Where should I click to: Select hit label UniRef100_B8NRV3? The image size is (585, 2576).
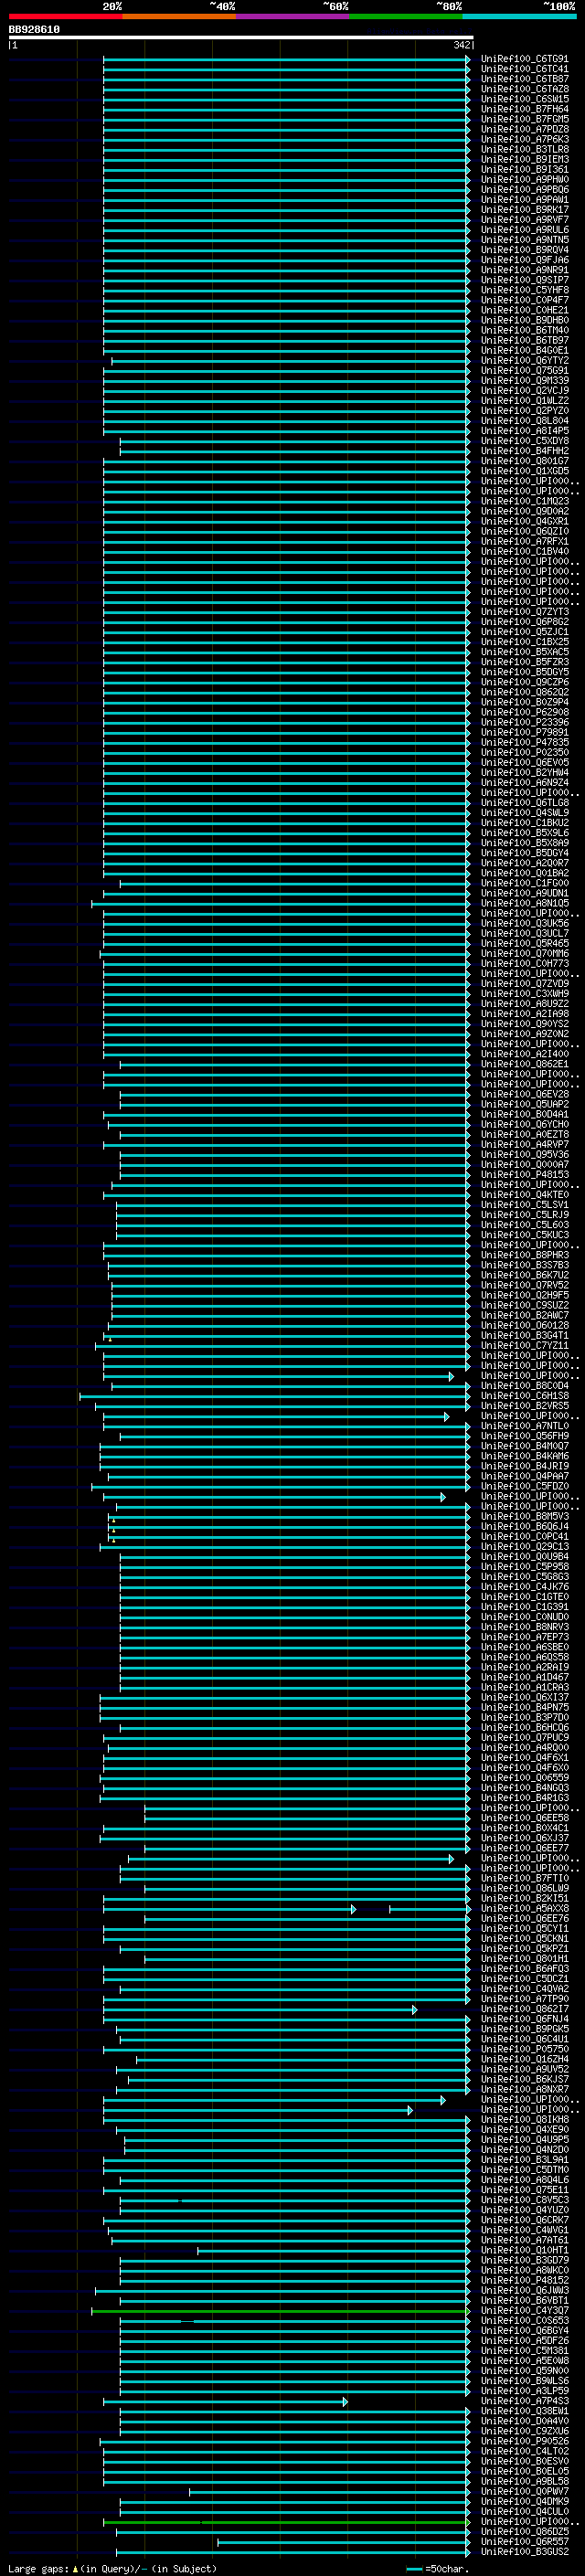click(524, 1627)
